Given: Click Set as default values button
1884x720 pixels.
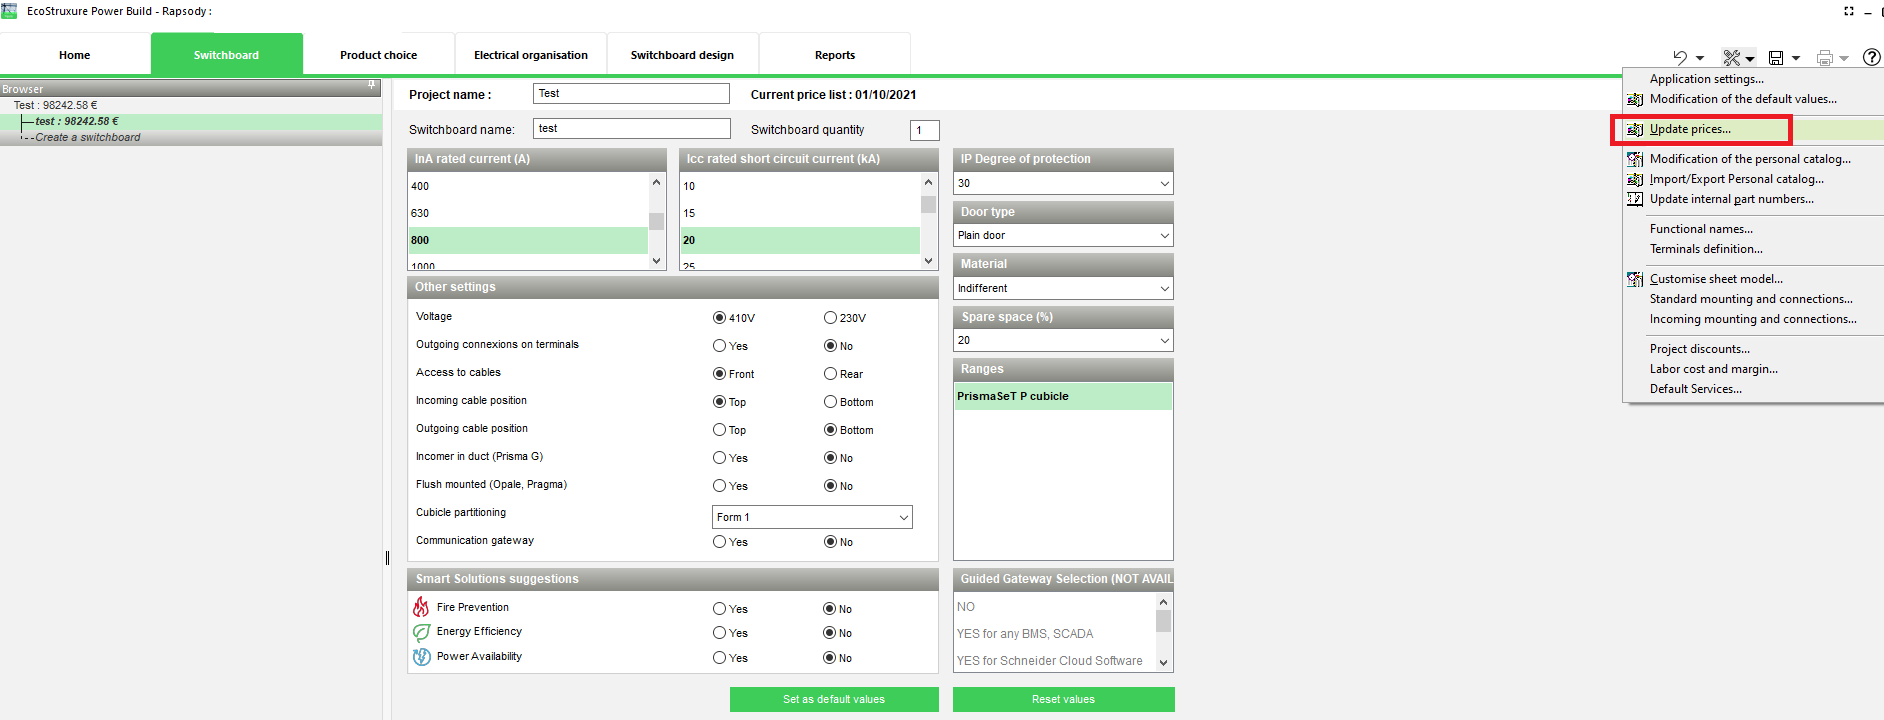Looking at the screenshot, I should pos(834,699).
